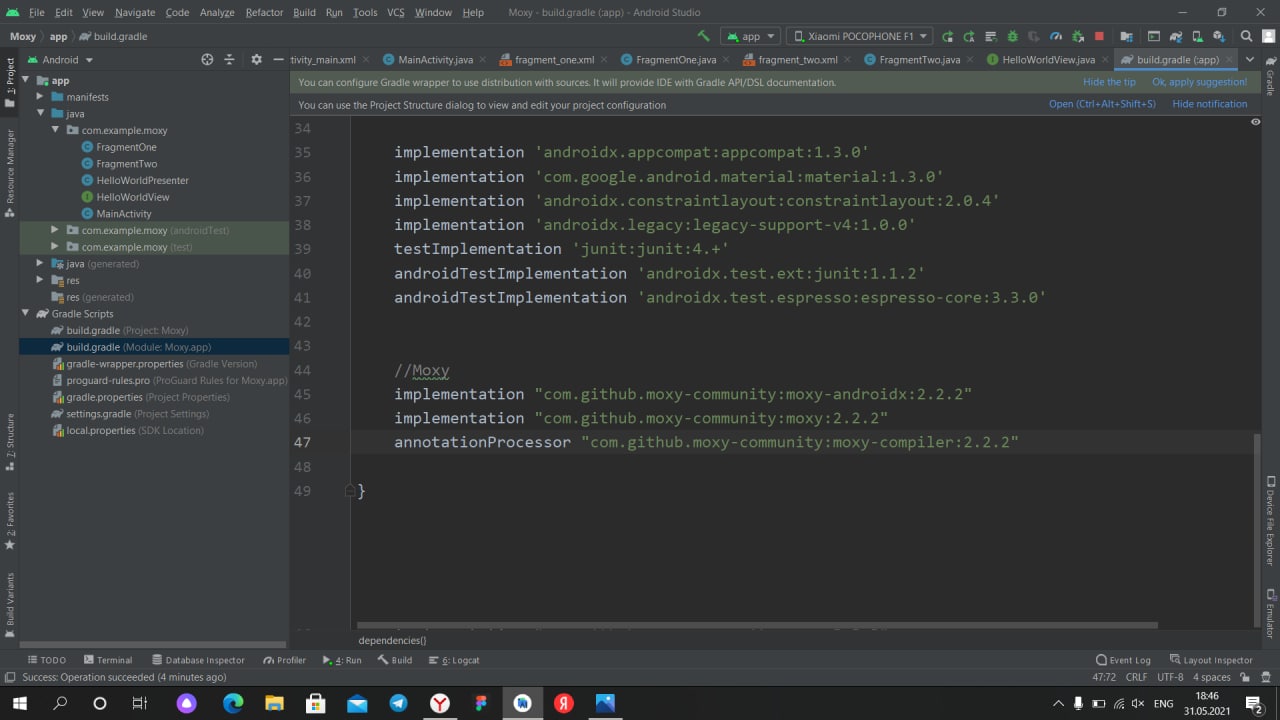1280x720 pixels.
Task: Select build.gradle (Project: Moxy) file
Action: [x=120, y=330]
